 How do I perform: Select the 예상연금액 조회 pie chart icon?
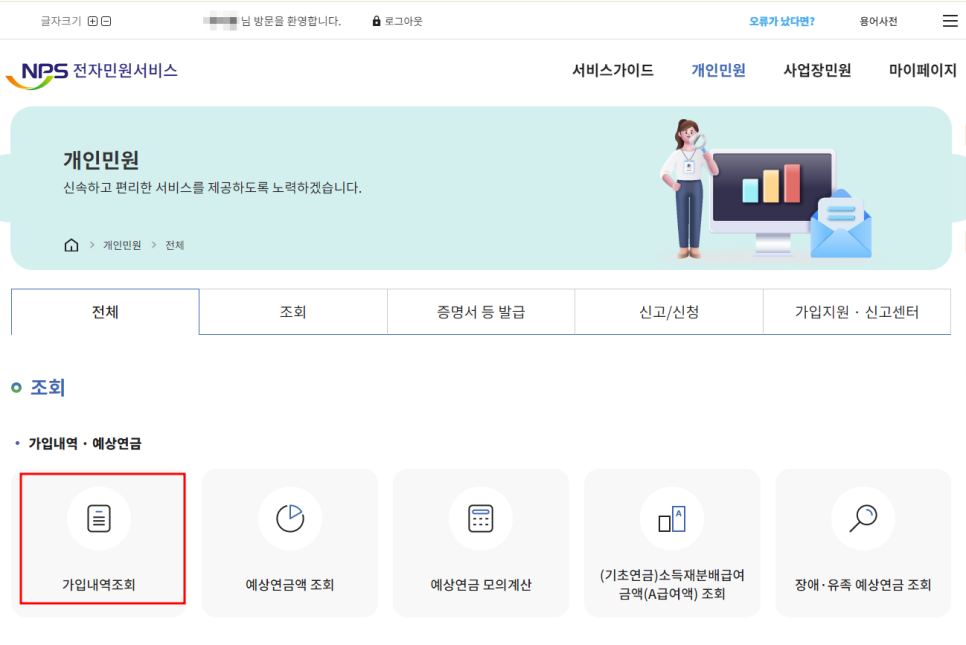tap(289, 518)
